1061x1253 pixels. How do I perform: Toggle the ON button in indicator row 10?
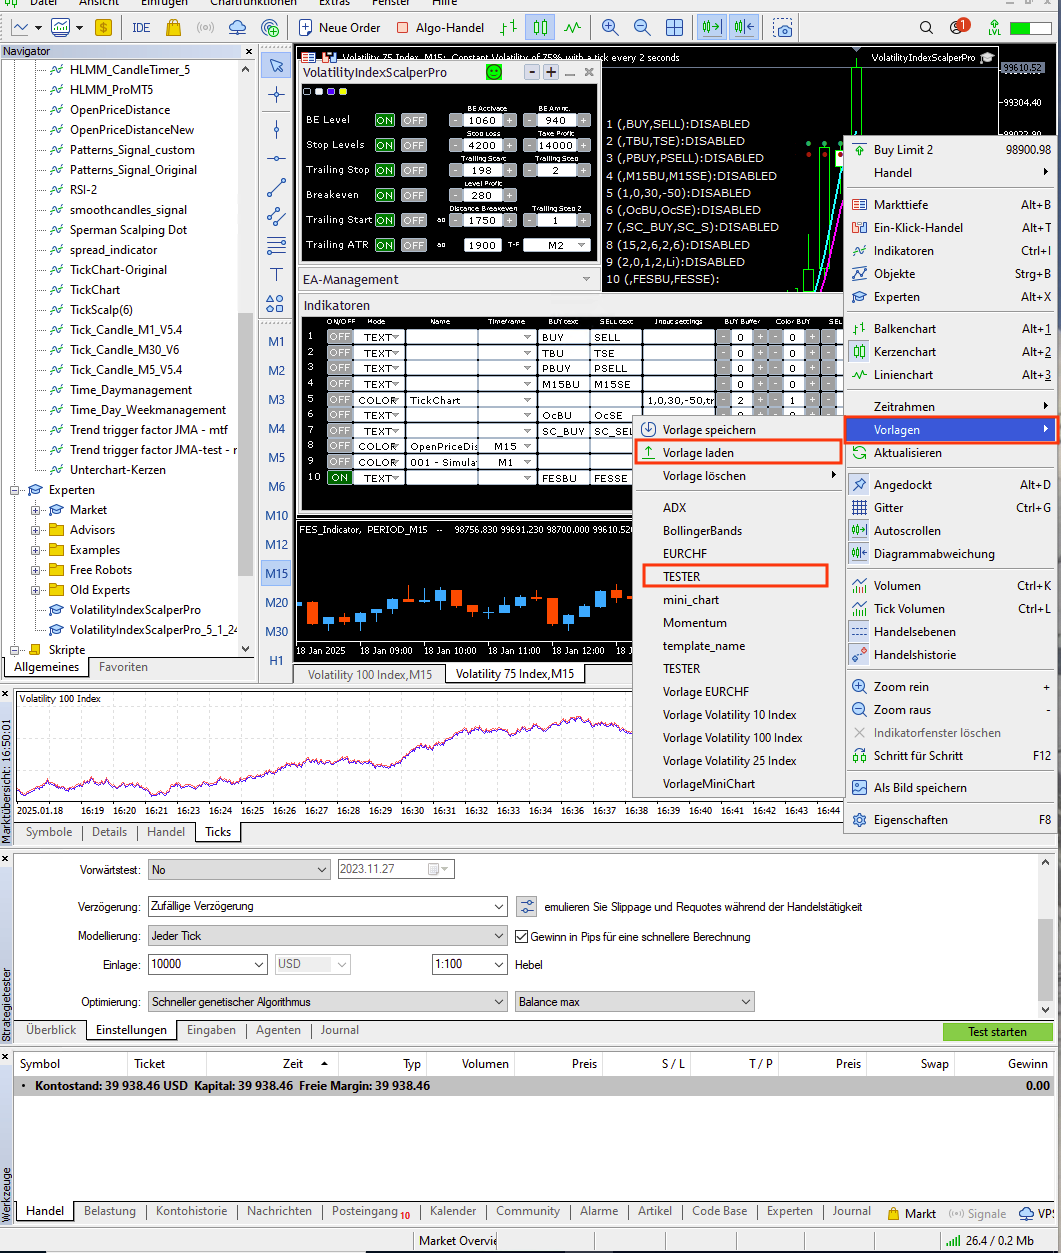click(x=340, y=478)
